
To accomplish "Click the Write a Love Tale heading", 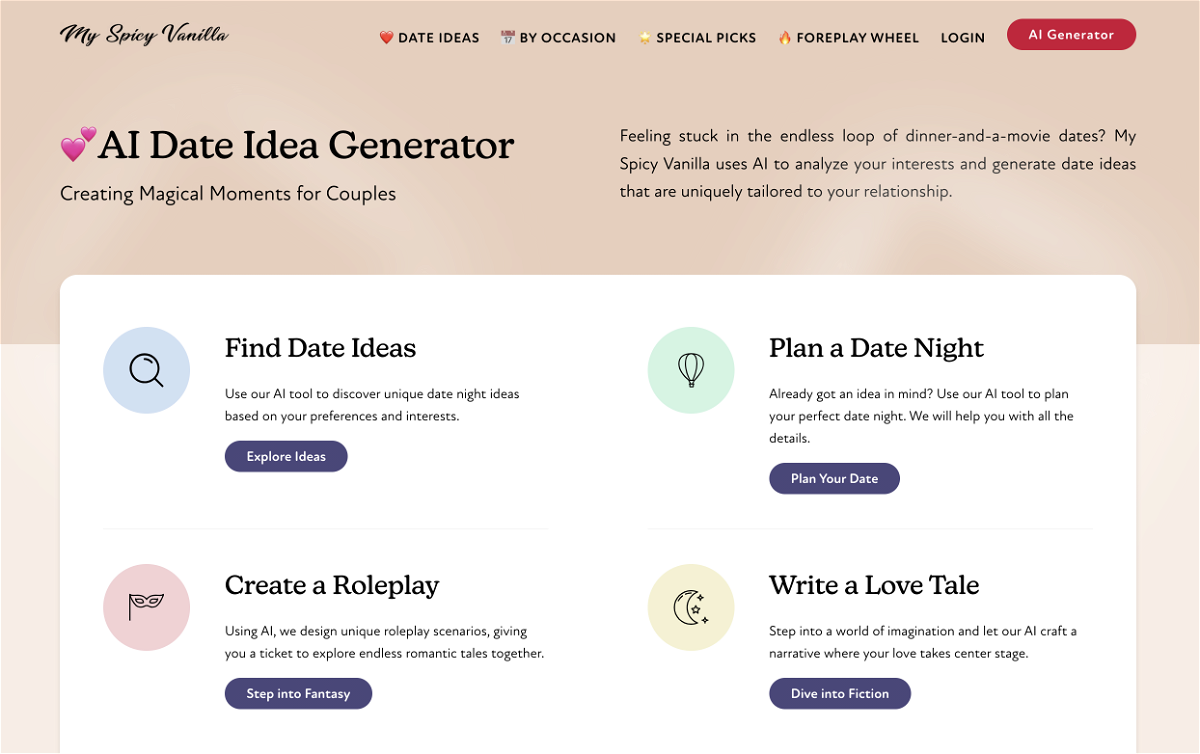I will pyautogui.click(x=874, y=585).
